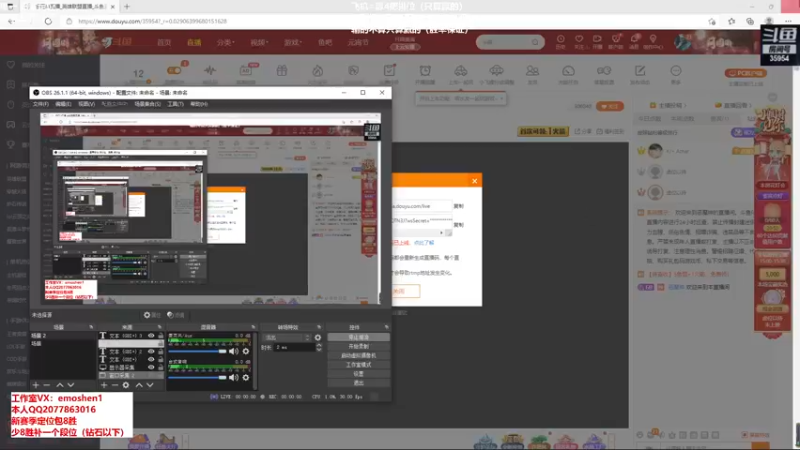Open the 场景集合(S) menu in OBS

coord(147,104)
